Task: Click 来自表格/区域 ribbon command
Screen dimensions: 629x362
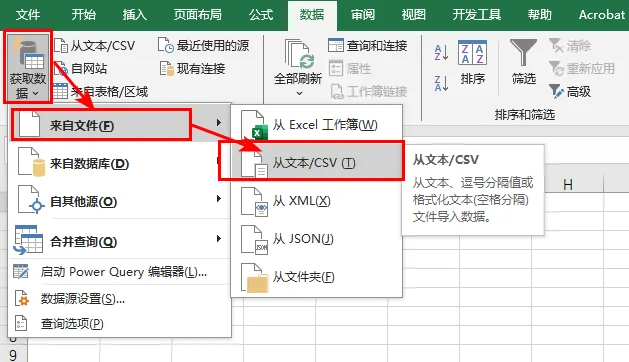Action: pyautogui.click(x=100, y=92)
